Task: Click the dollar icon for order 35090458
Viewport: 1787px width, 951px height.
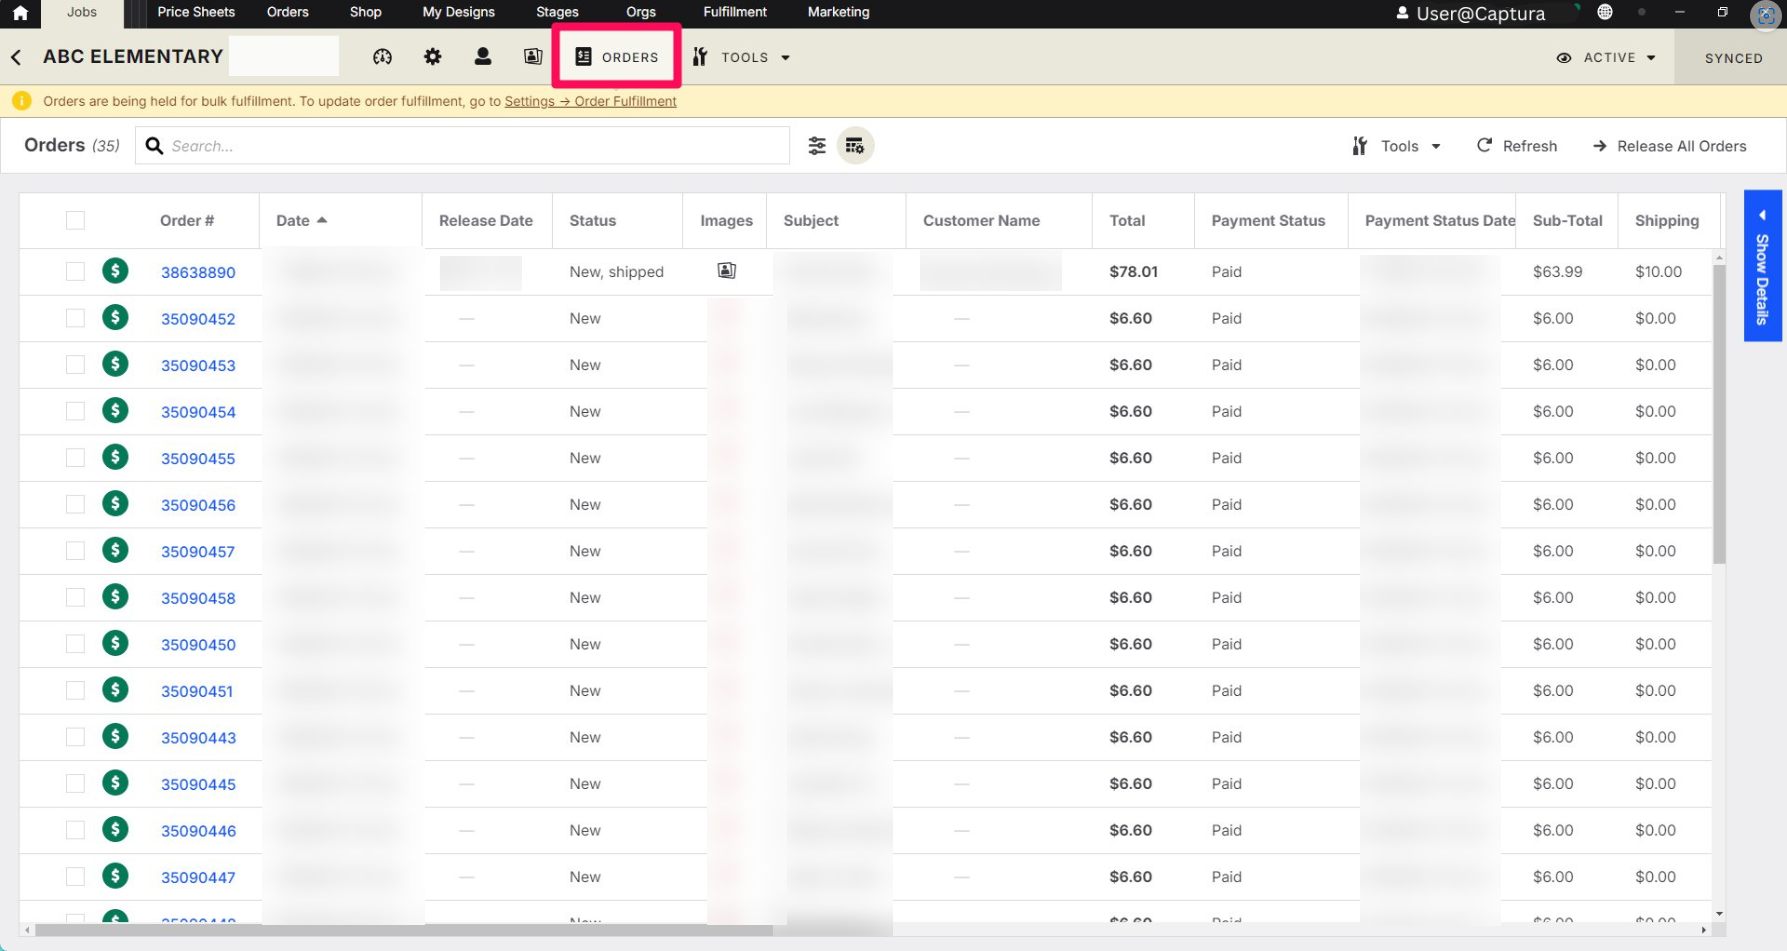Action: [x=115, y=597]
